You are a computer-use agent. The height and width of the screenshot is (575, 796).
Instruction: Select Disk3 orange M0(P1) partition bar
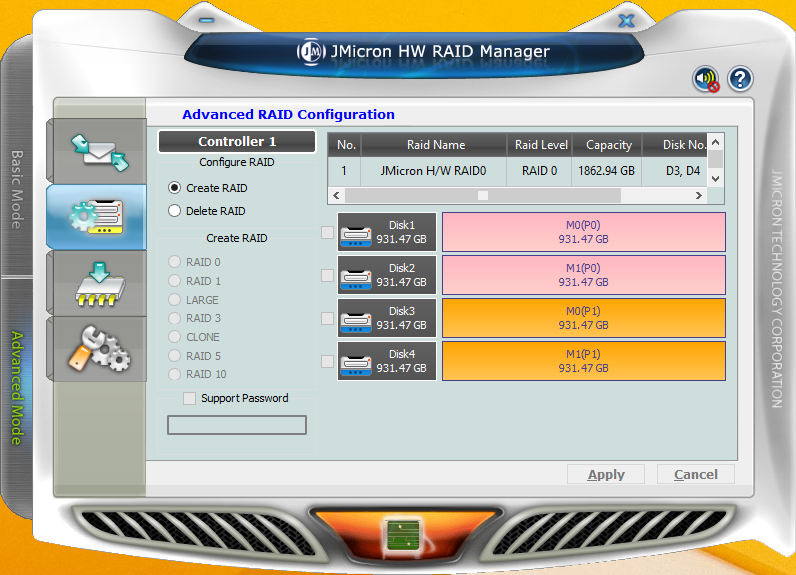click(584, 318)
